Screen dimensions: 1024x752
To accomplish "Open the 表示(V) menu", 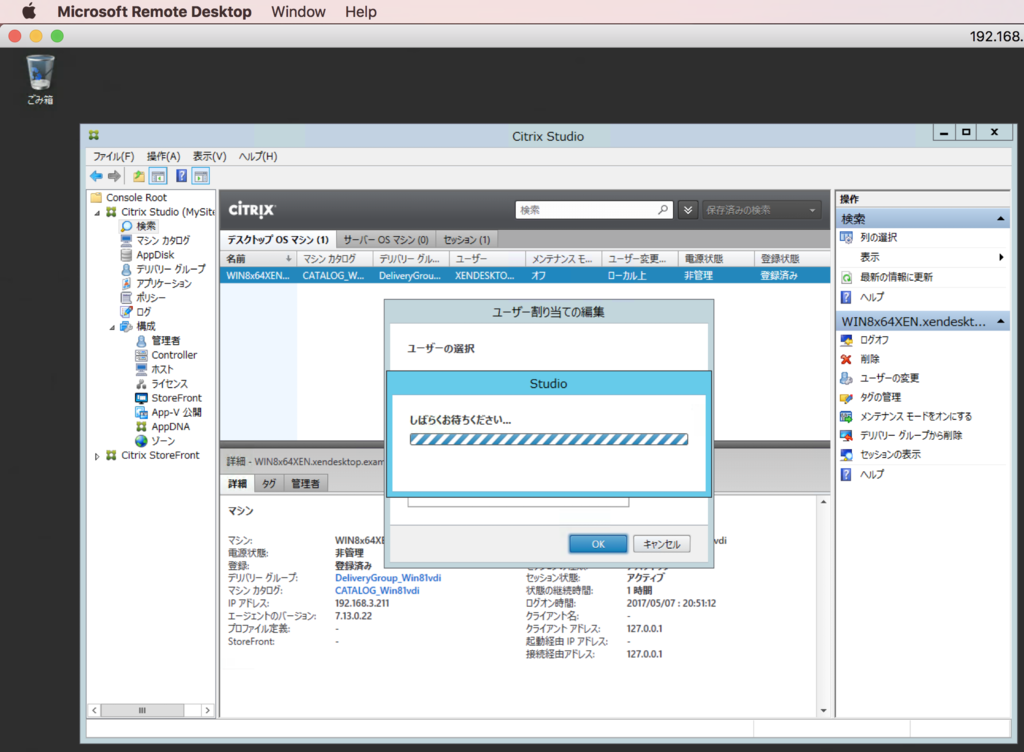I will pyautogui.click(x=209, y=157).
